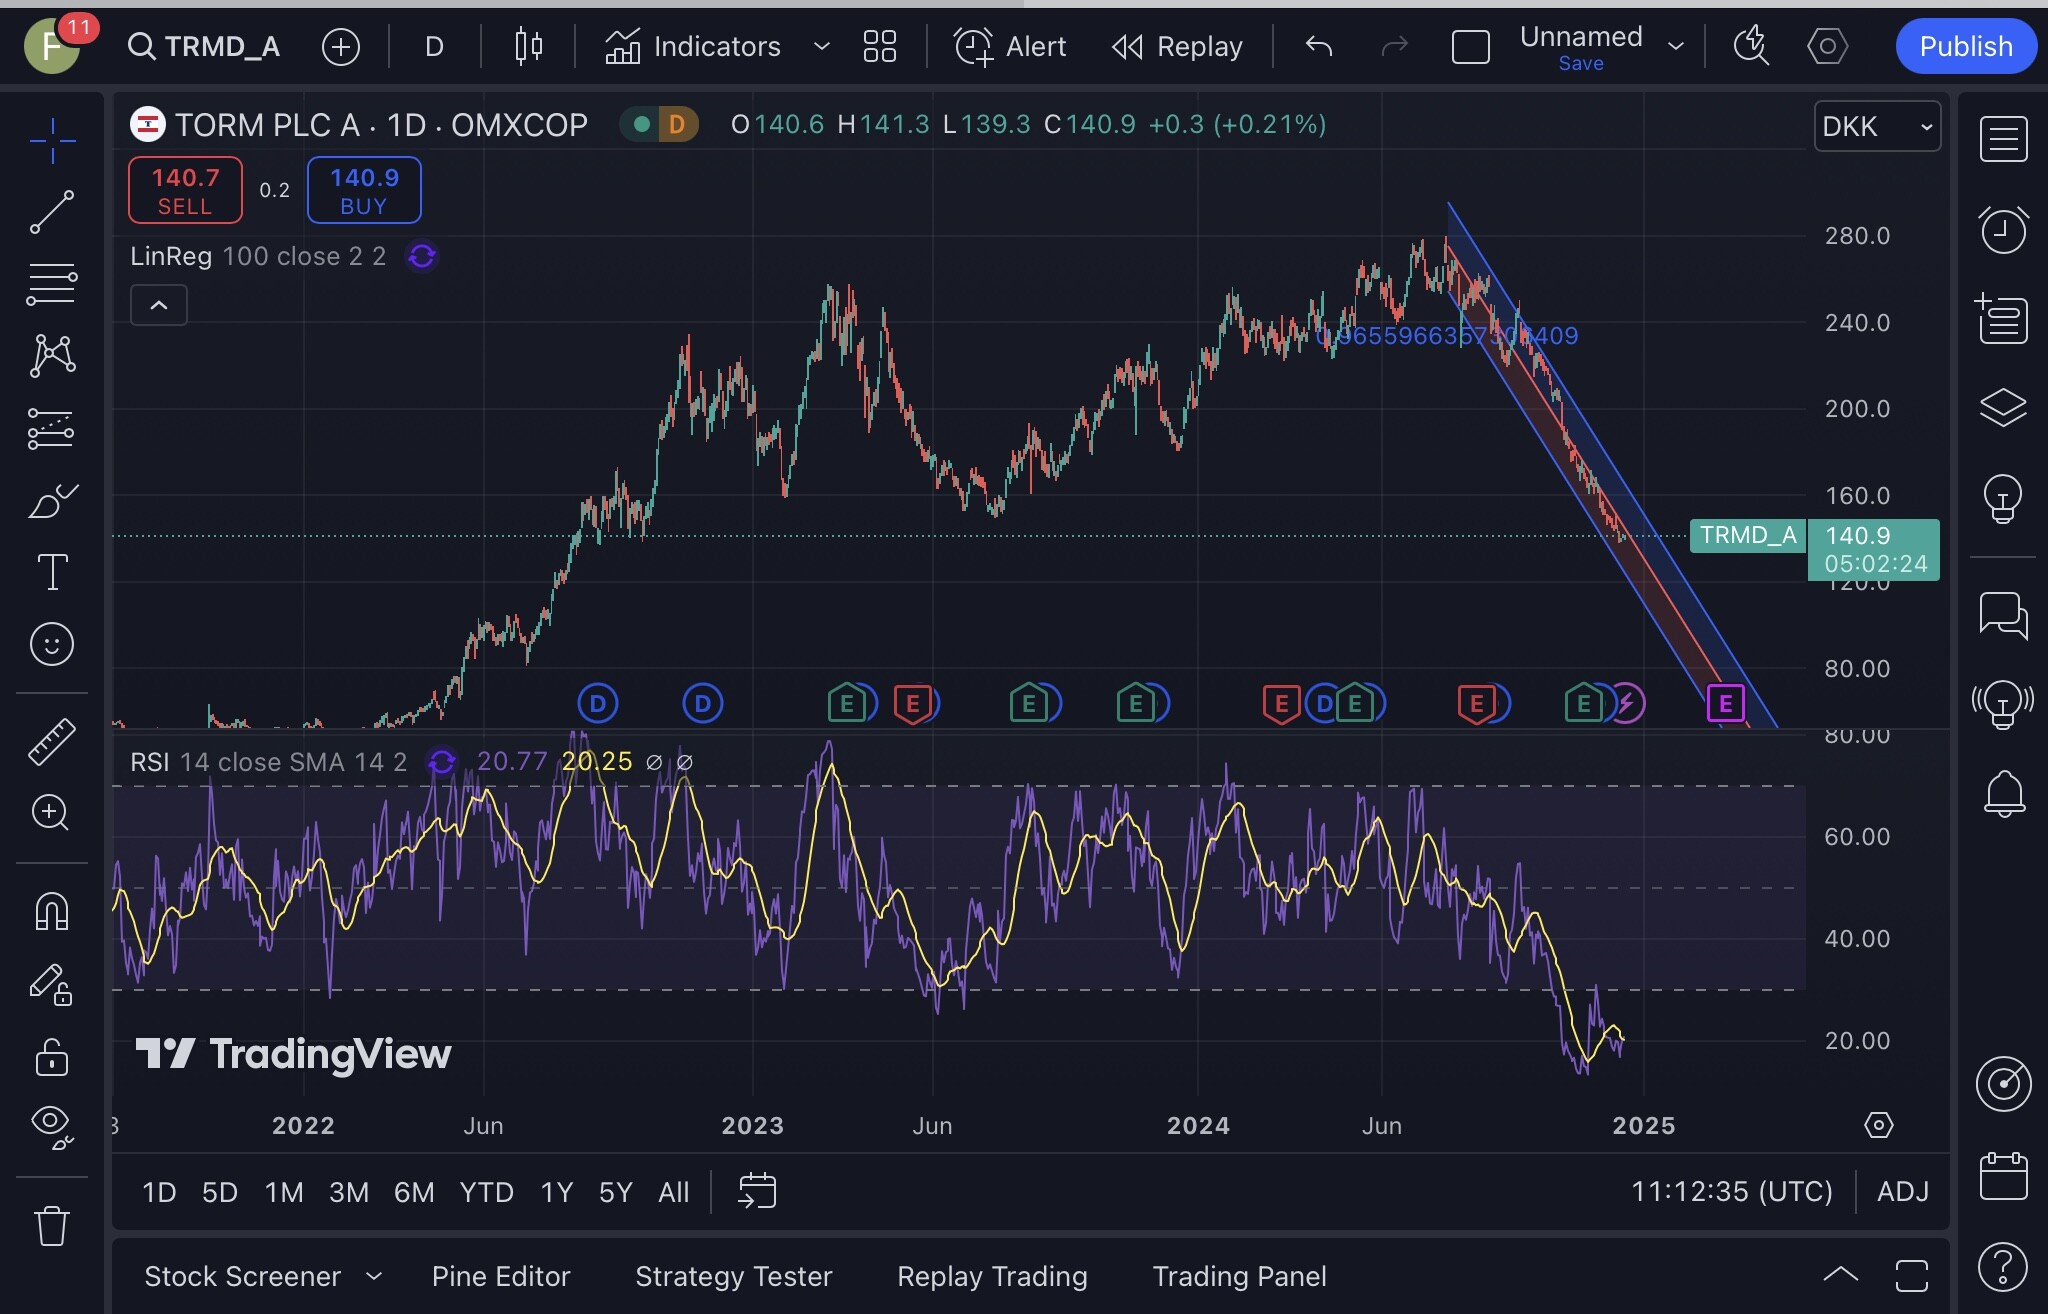
Task: Select the chart layout square icon
Action: click(1470, 46)
